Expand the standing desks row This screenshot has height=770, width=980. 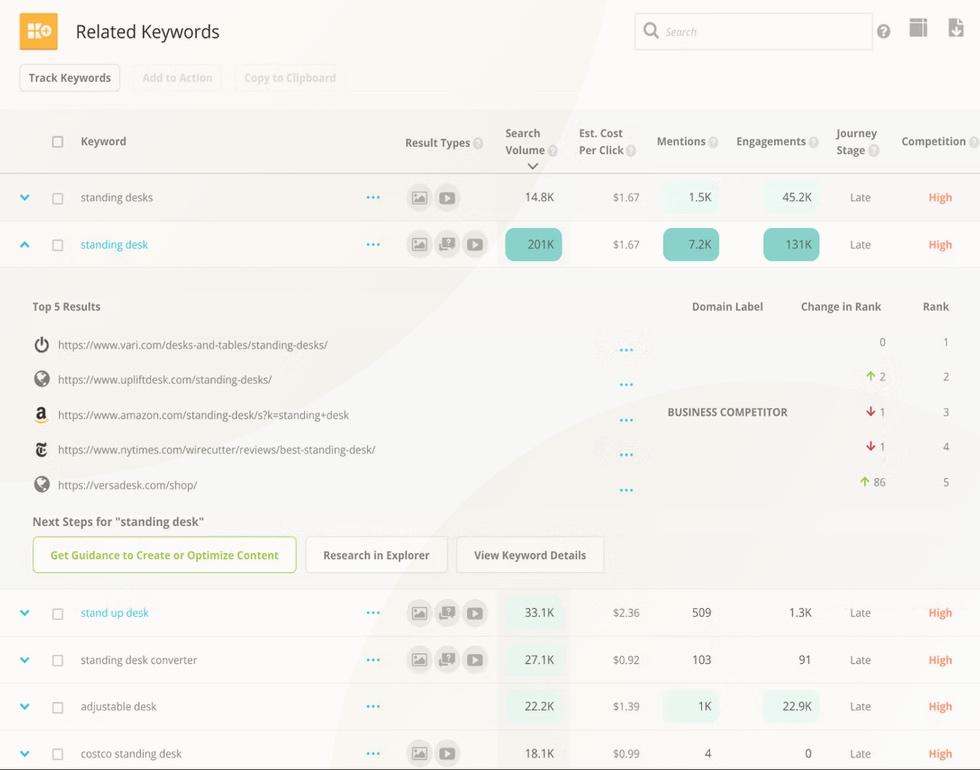click(x=24, y=198)
